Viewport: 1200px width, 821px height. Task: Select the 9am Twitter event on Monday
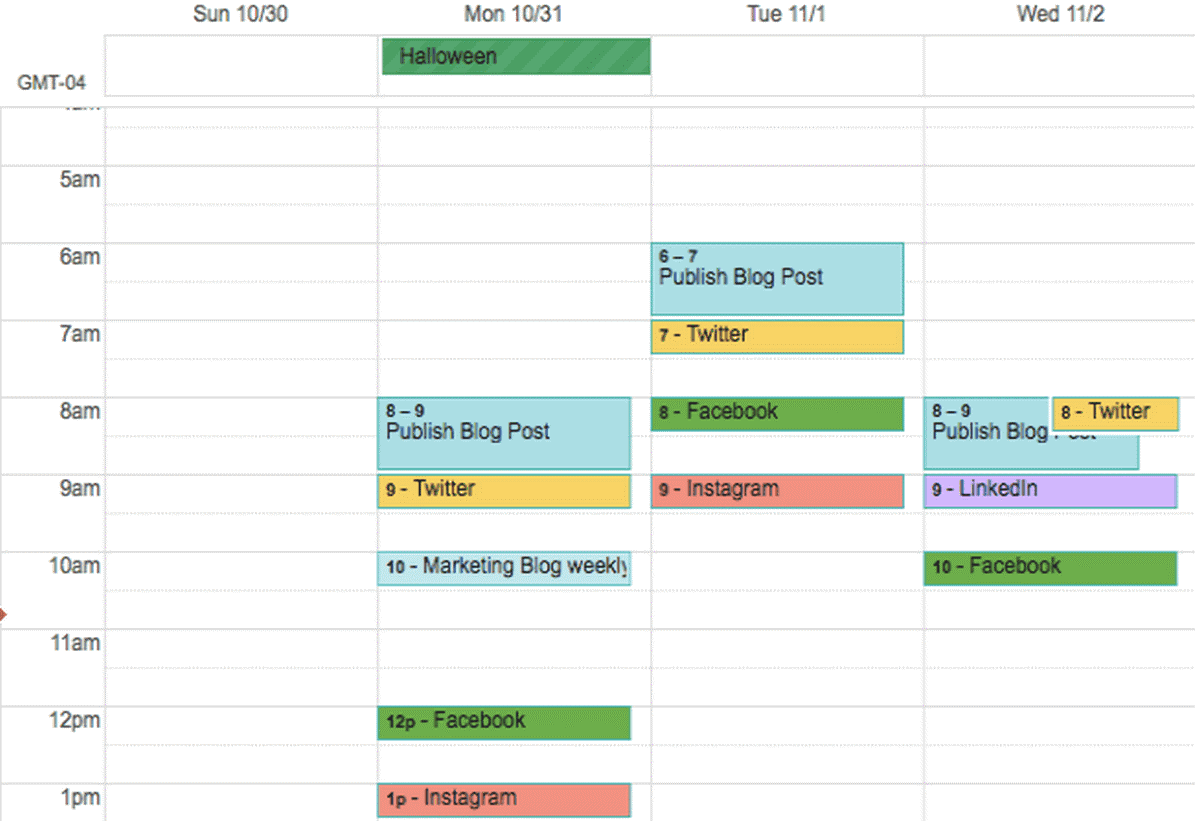click(504, 491)
